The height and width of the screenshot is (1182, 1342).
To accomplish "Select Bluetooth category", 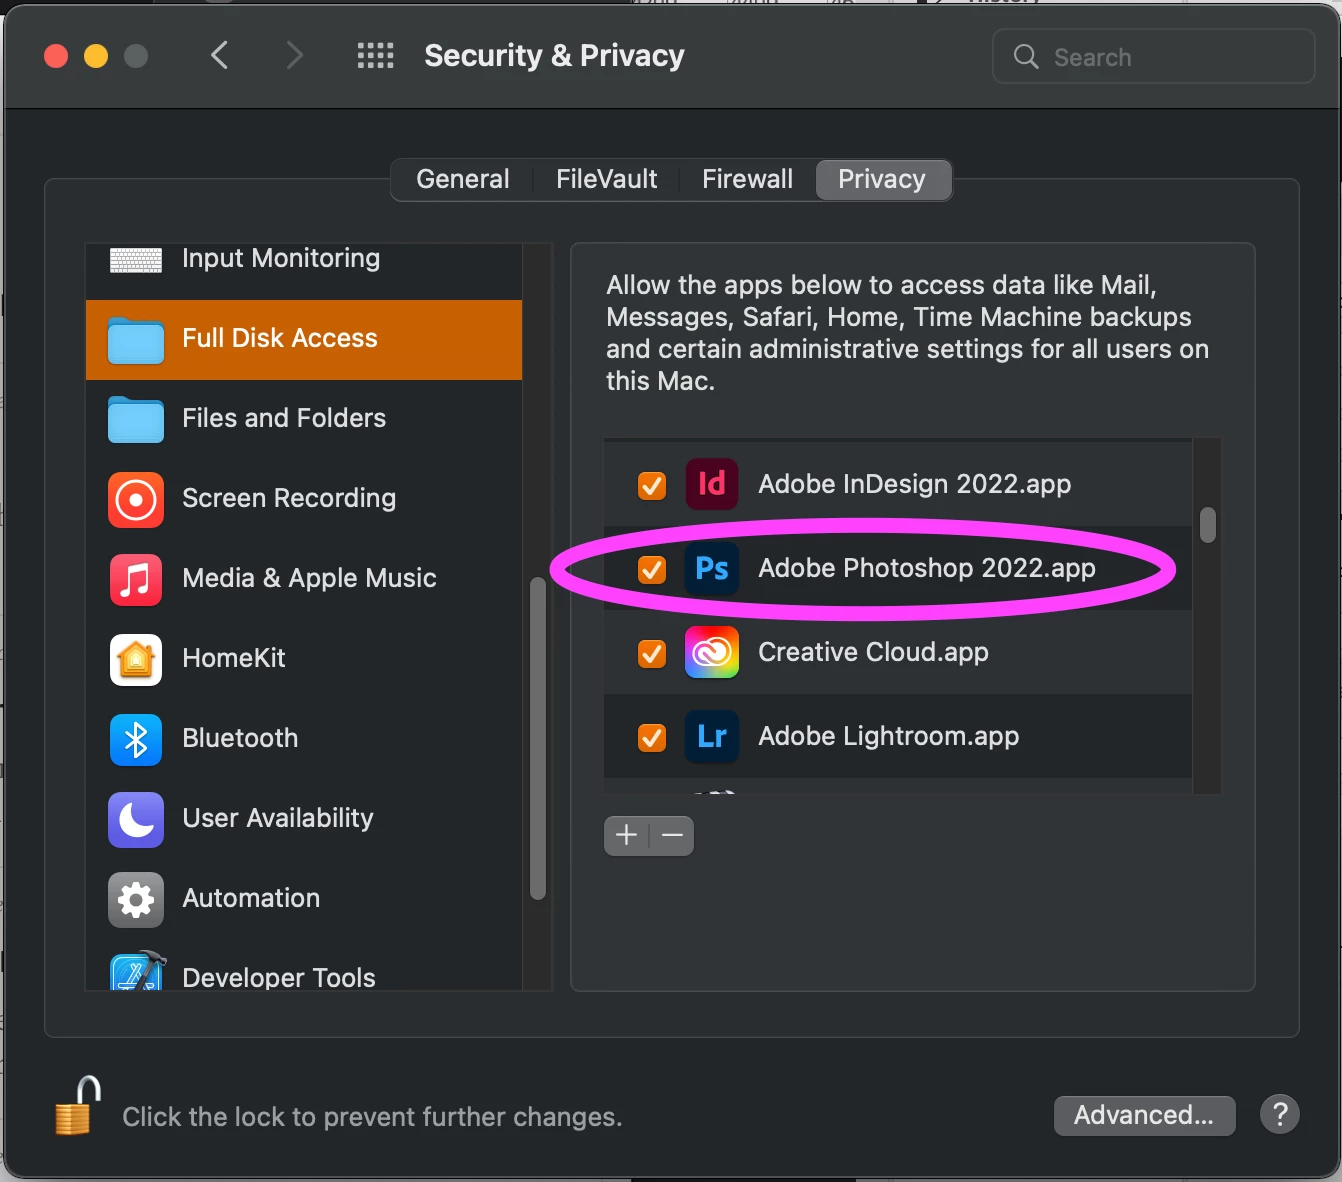I will pyautogui.click(x=304, y=739).
